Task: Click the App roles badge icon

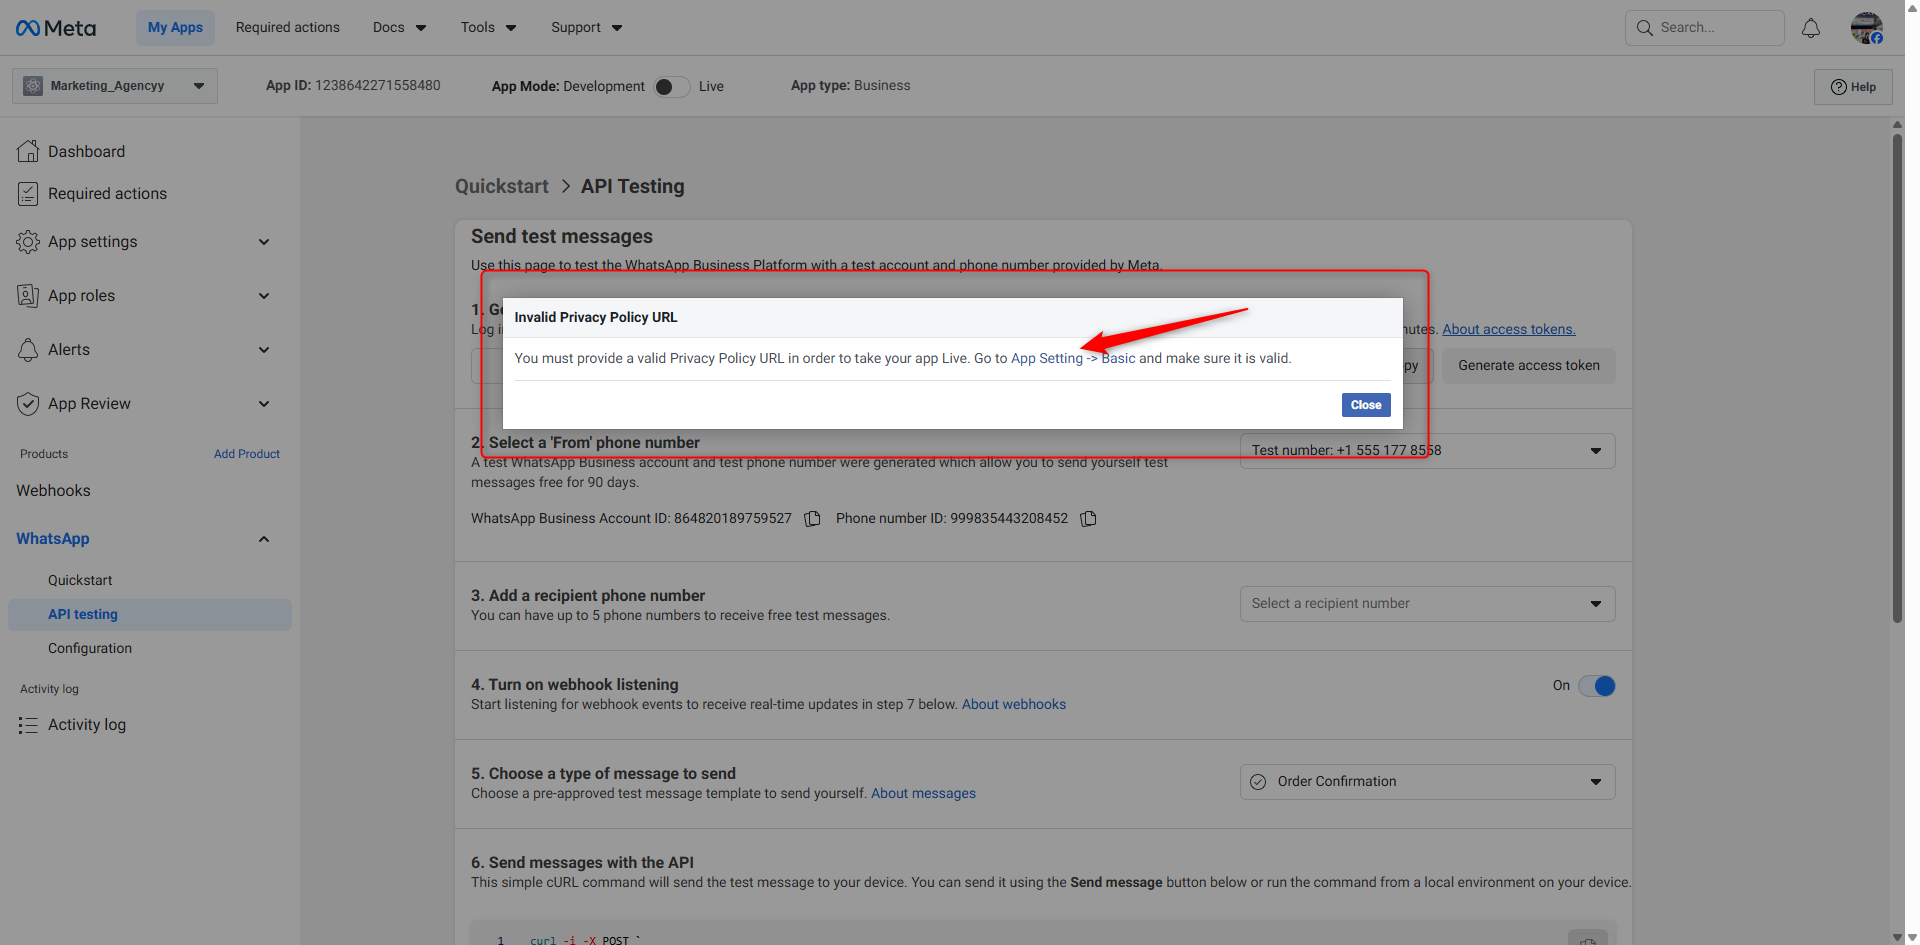Action: pos(28,296)
